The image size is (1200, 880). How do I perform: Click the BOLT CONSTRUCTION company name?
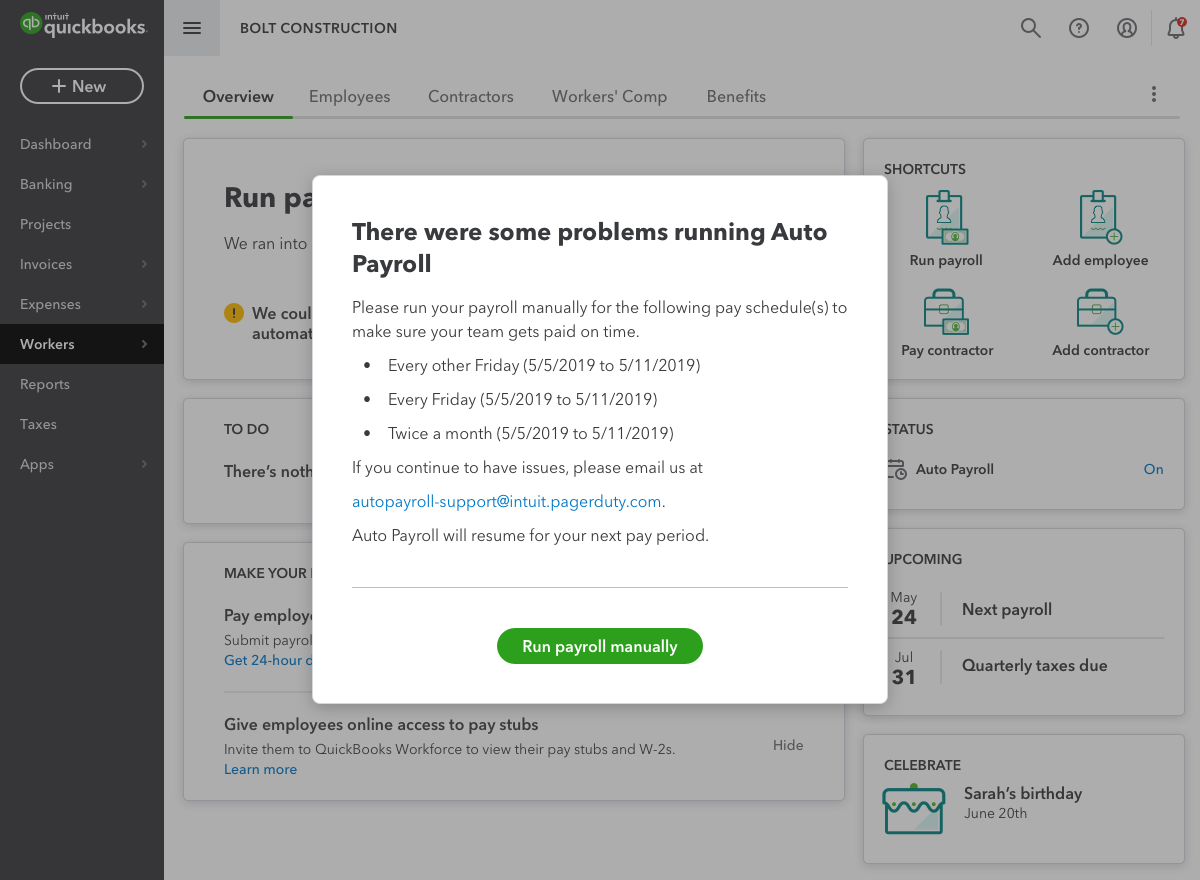[x=318, y=28]
